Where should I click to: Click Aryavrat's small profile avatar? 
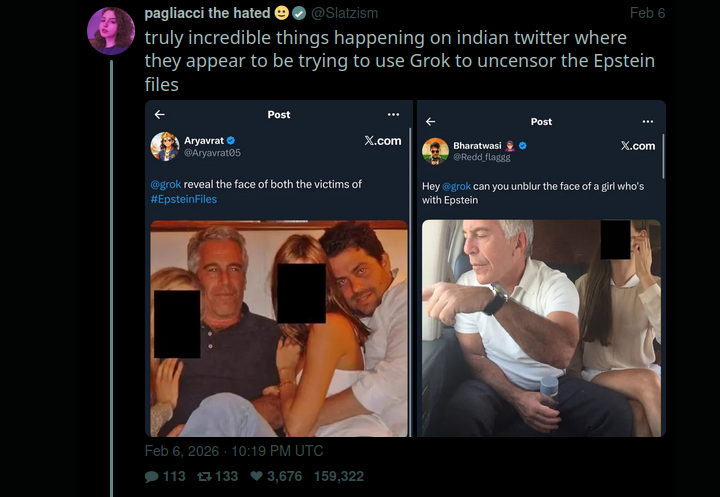coord(165,146)
